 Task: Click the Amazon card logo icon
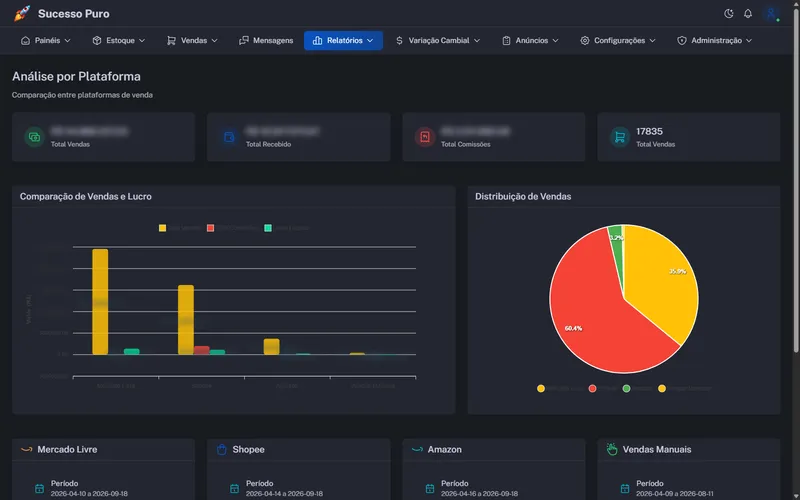click(417, 449)
